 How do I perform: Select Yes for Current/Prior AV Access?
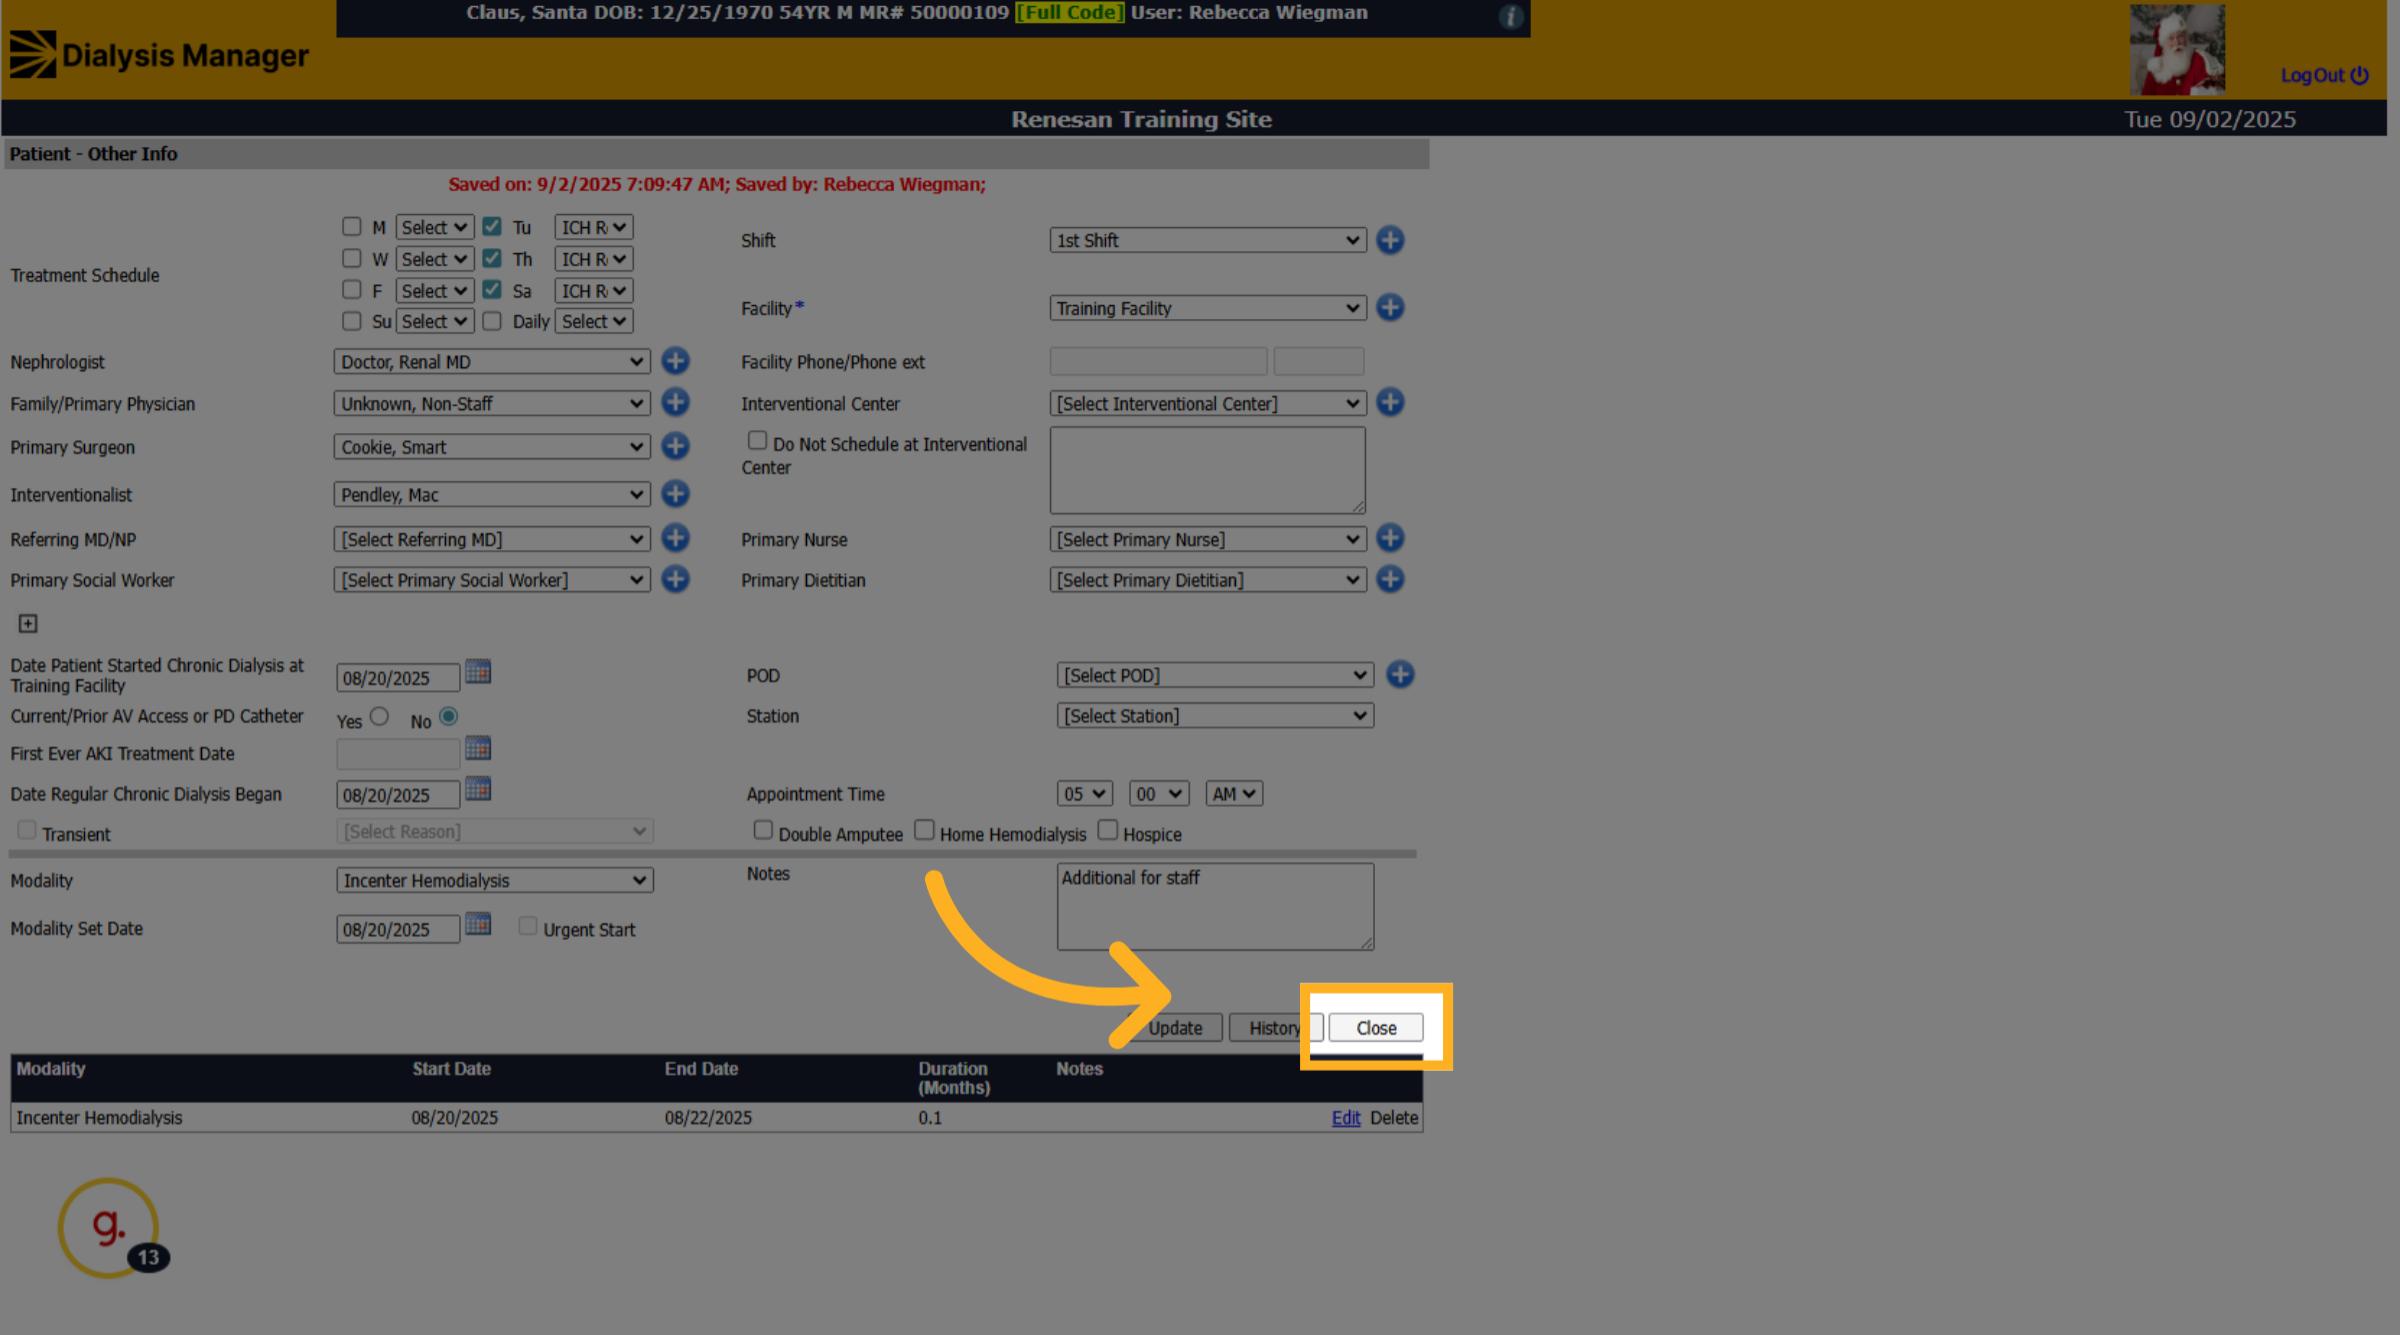[379, 717]
